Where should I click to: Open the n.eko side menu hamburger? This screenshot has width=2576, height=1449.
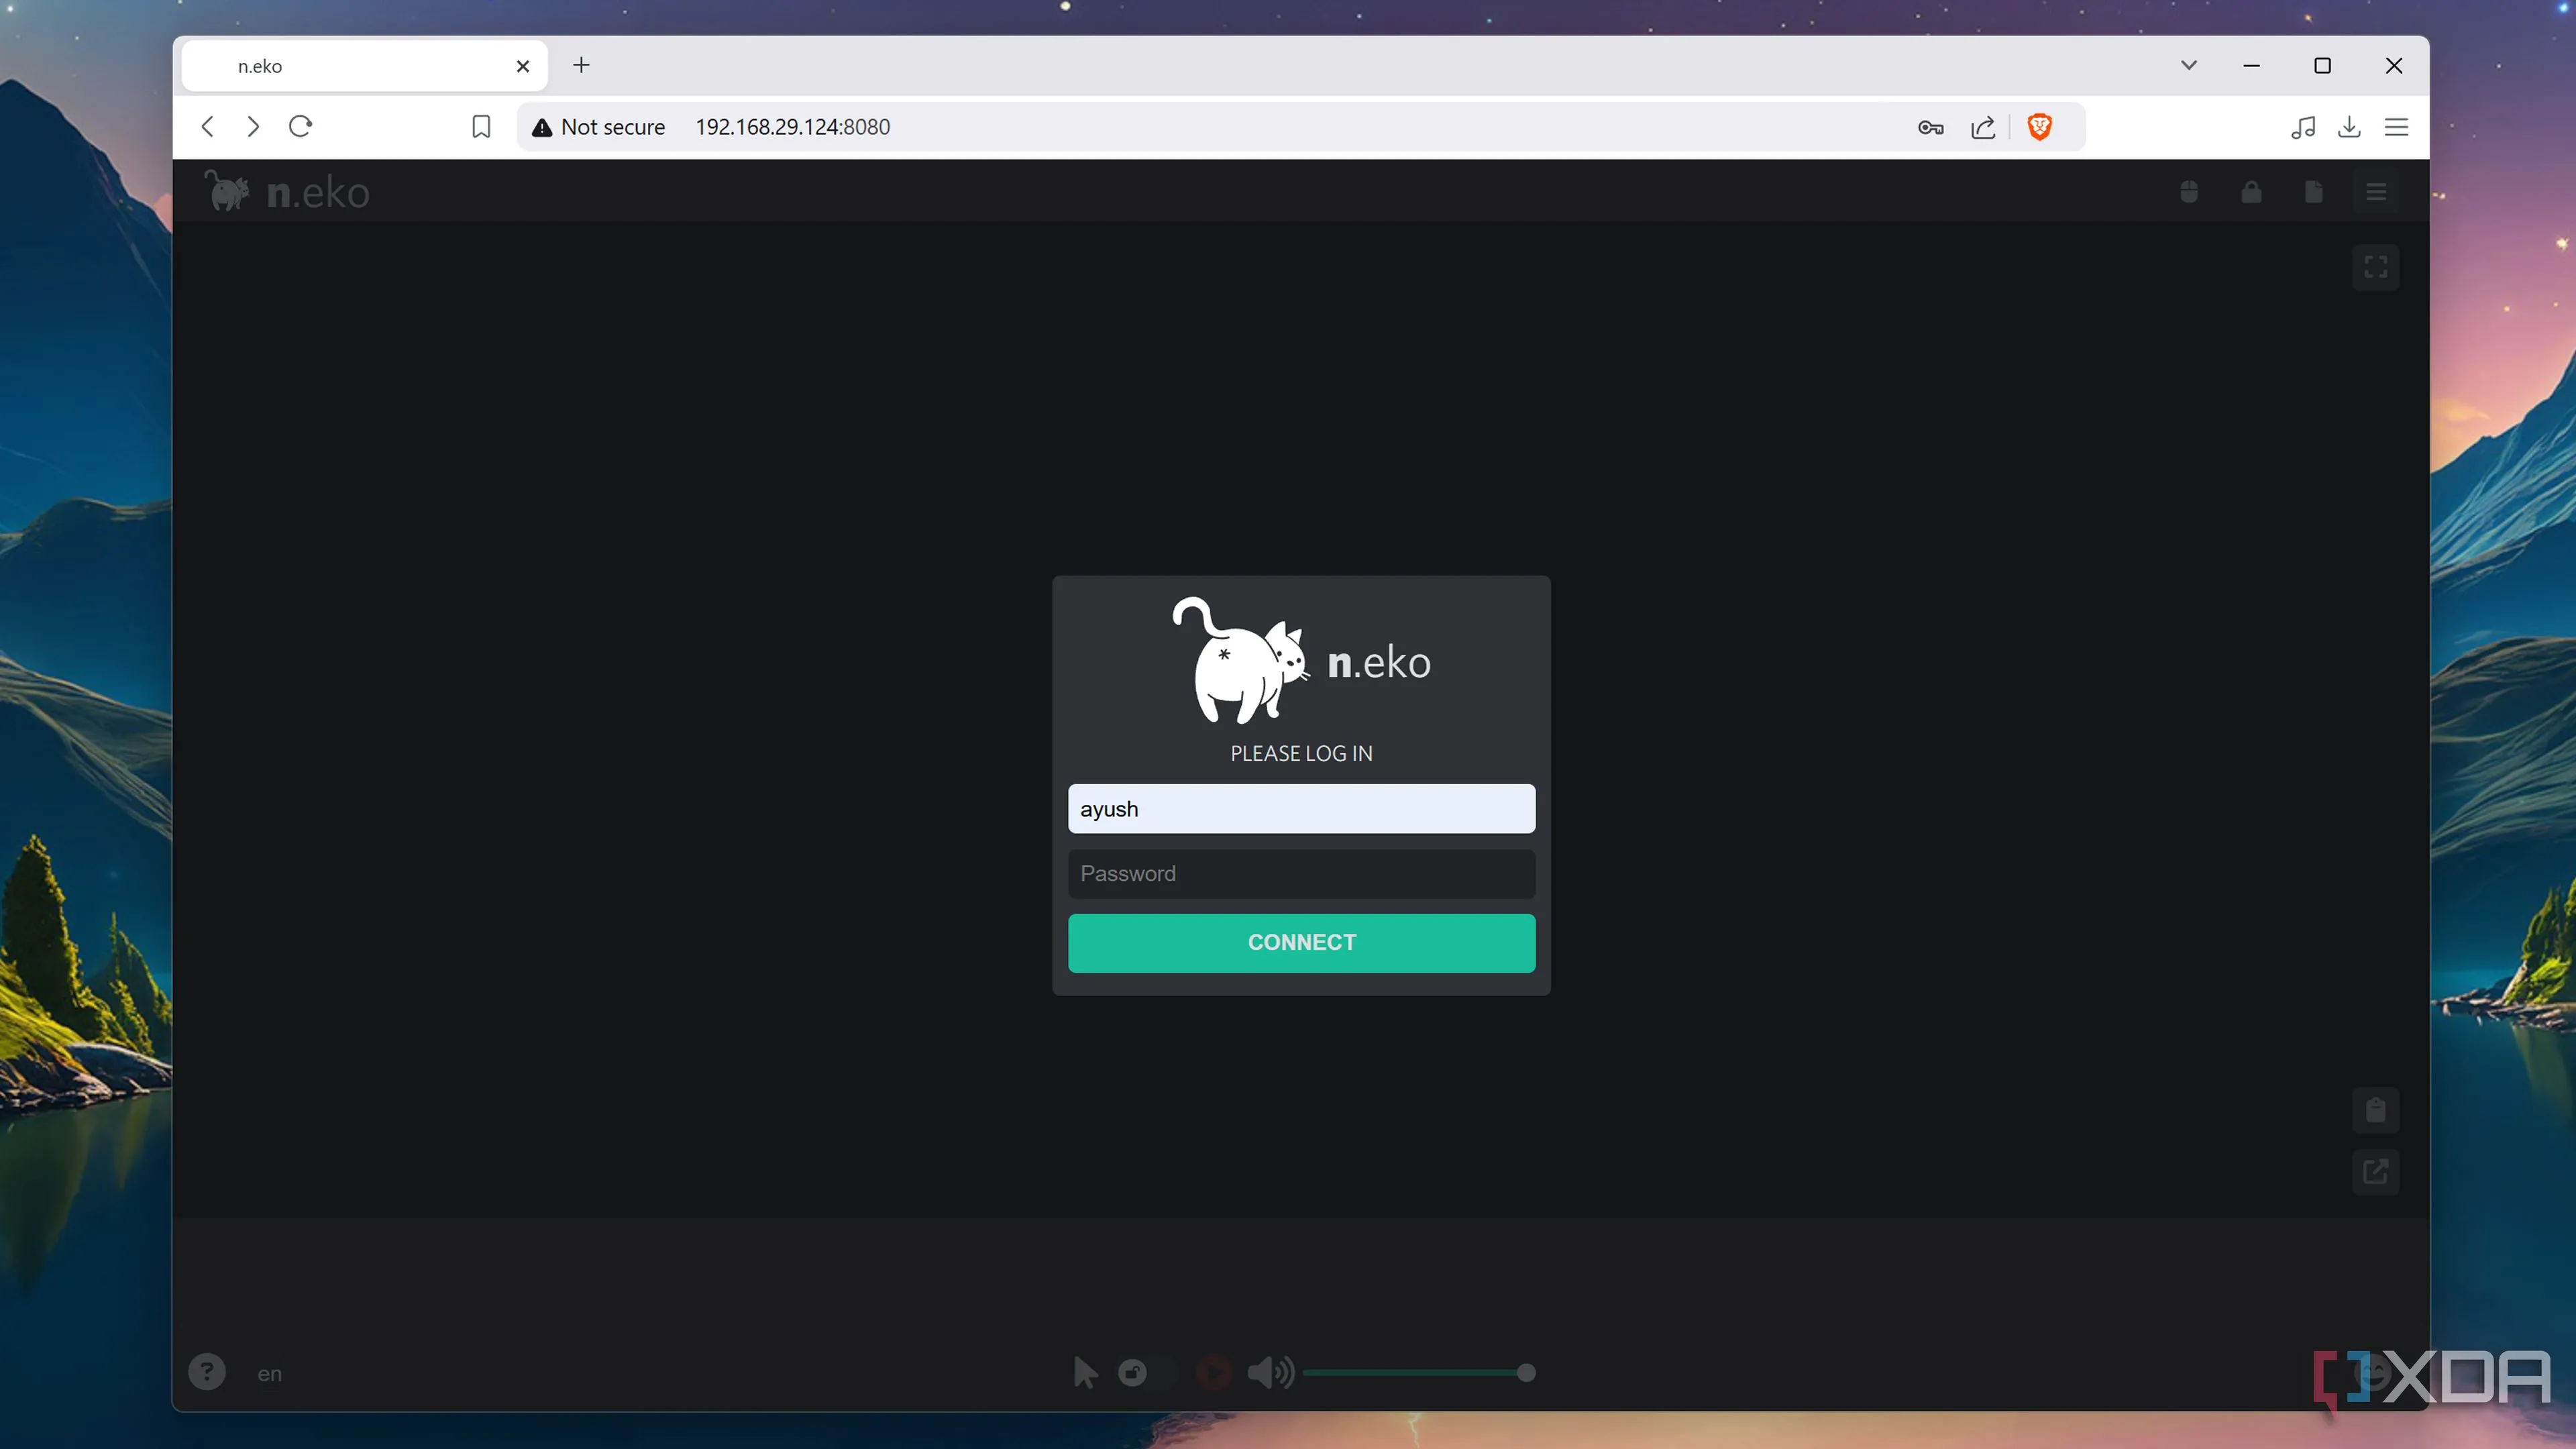pyautogui.click(x=2376, y=192)
